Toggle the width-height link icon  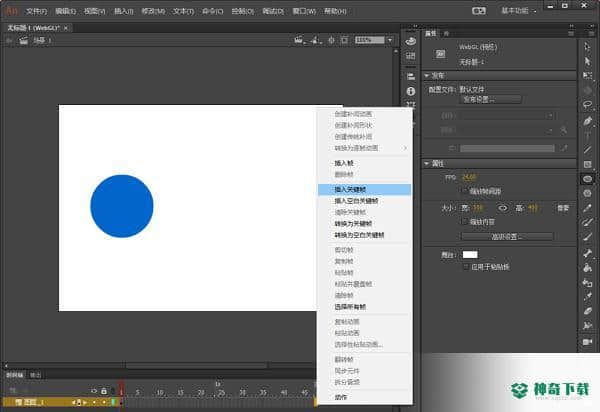(503, 208)
